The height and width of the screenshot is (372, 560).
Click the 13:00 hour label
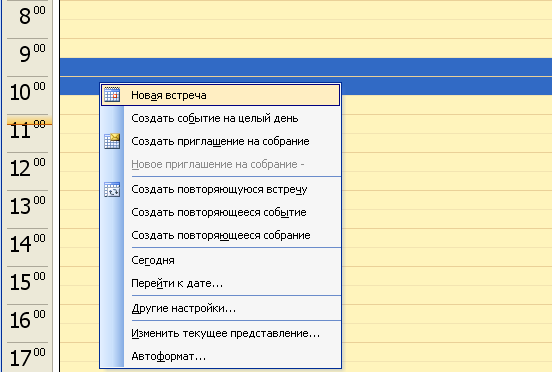tap(28, 206)
